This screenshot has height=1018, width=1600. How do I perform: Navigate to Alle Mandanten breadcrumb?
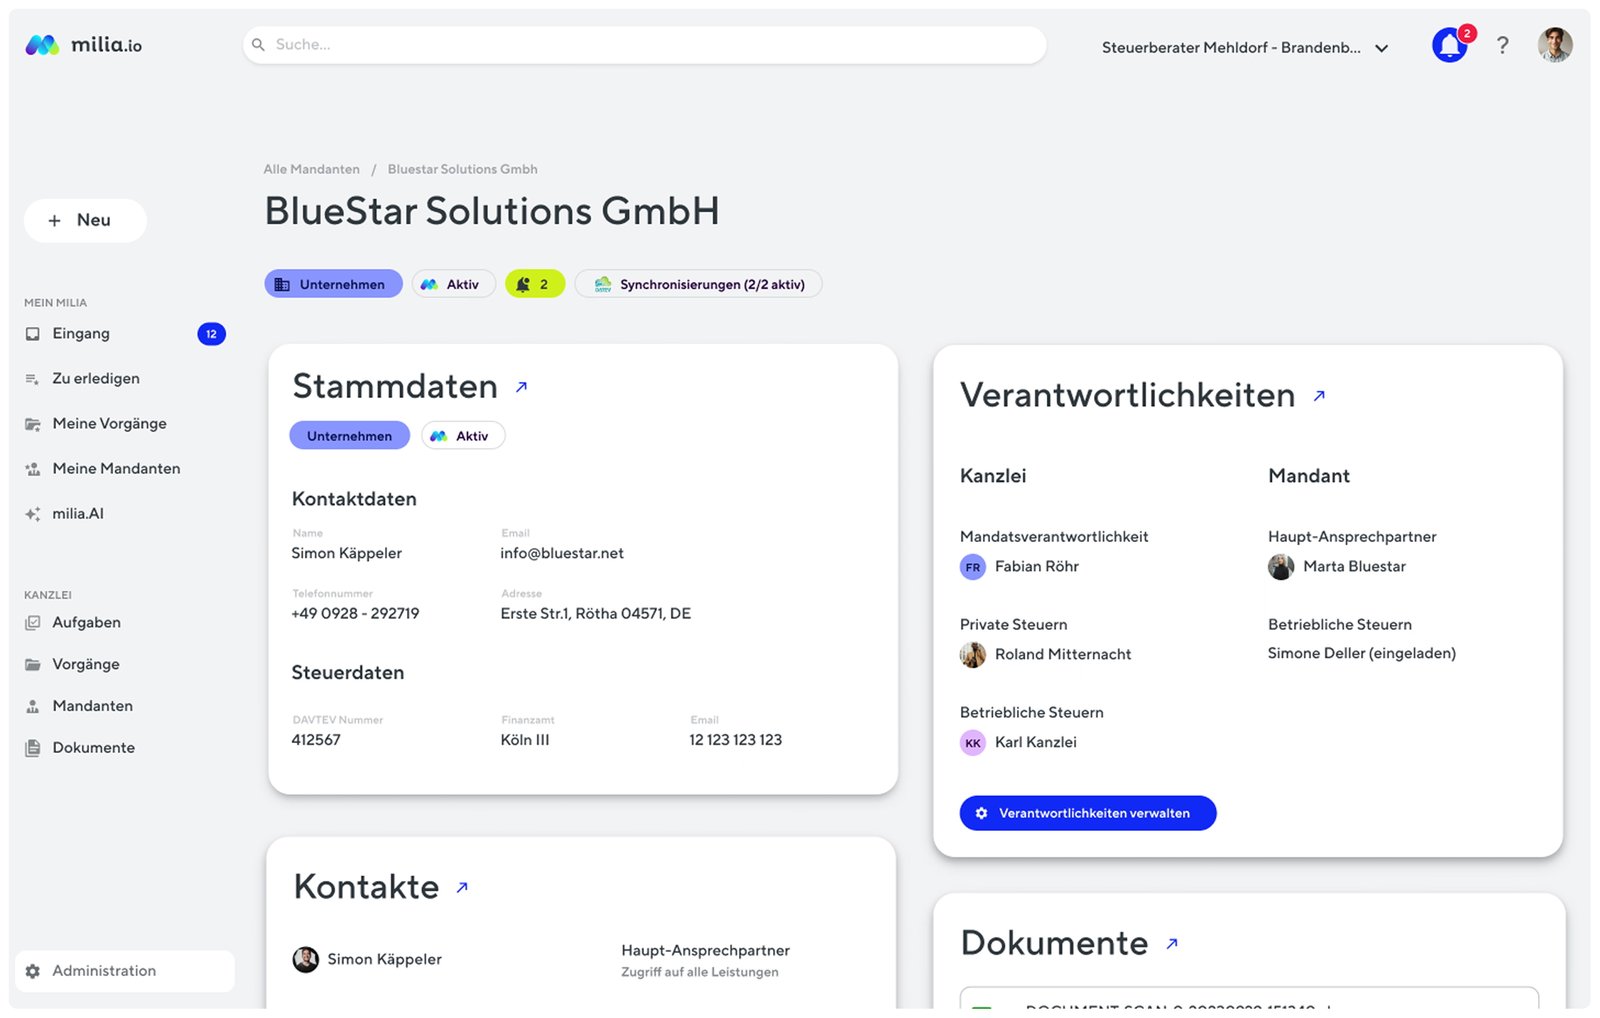pos(311,169)
